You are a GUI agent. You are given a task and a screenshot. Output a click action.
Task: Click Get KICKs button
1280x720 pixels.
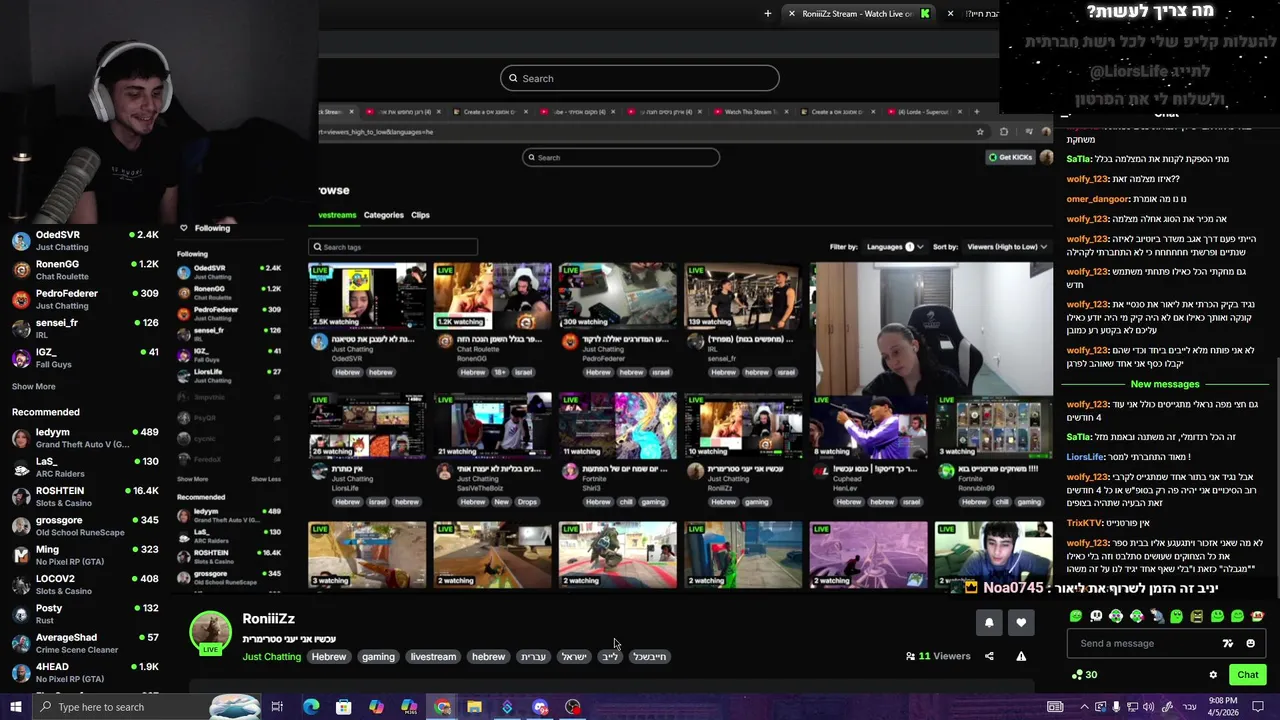1010,157
